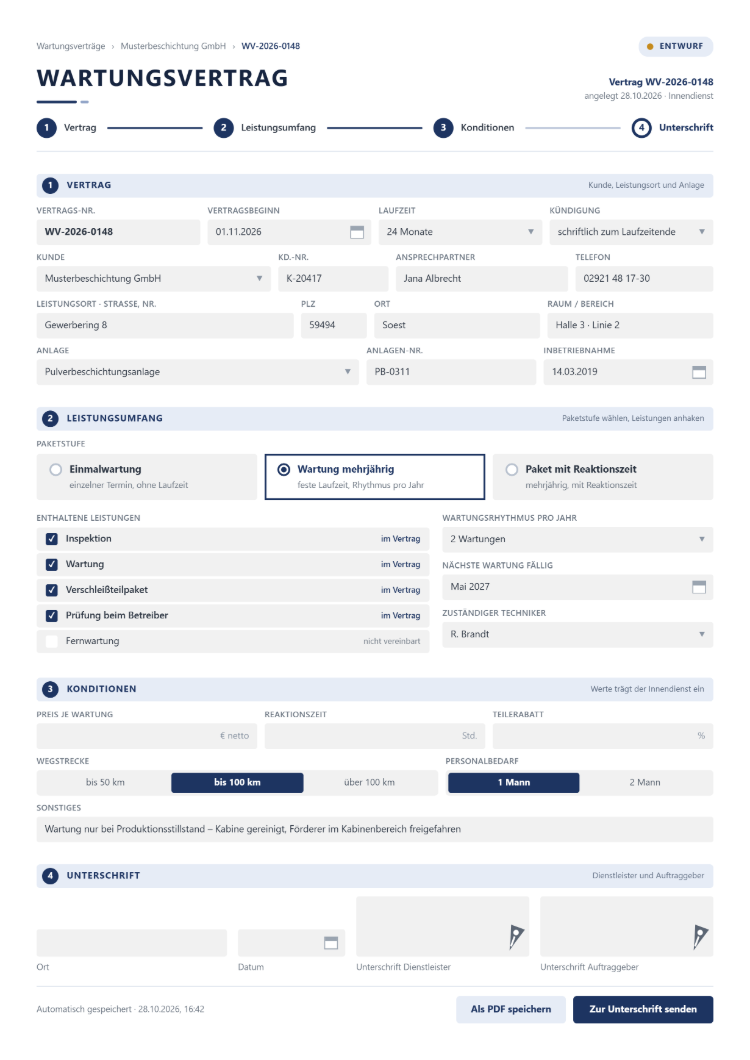The width and height of the screenshot is (750, 1060).
Task: Click the Als PDF speichern button
Action: coord(511,1009)
